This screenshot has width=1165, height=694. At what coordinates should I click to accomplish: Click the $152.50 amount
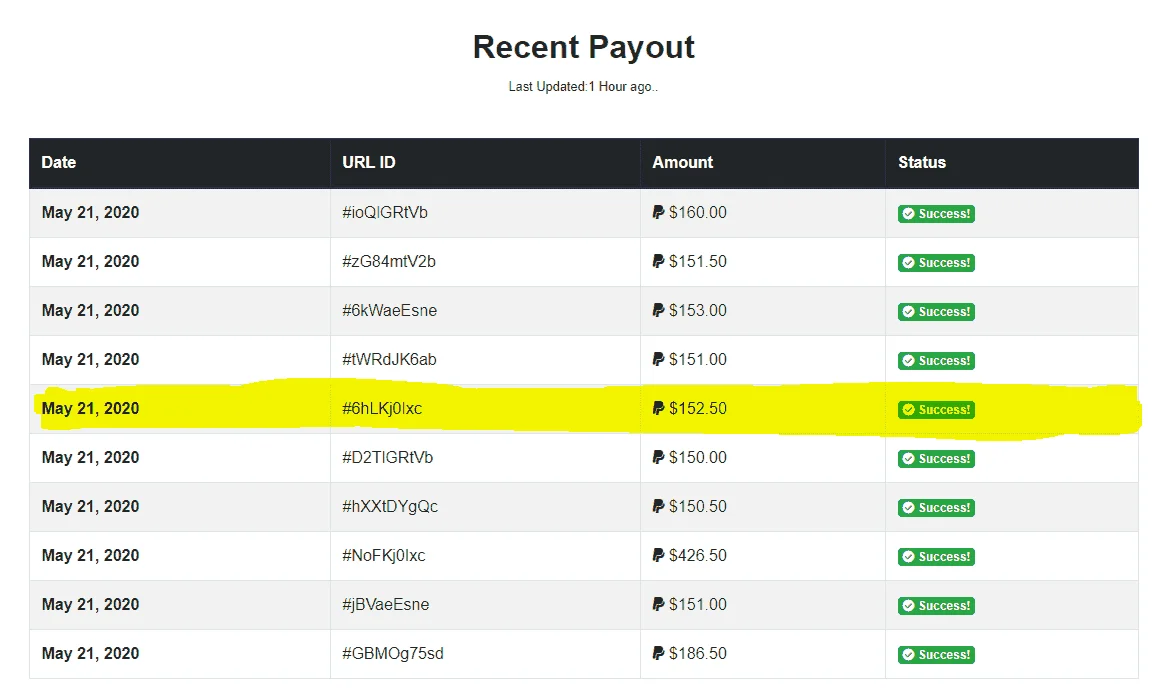[698, 409]
